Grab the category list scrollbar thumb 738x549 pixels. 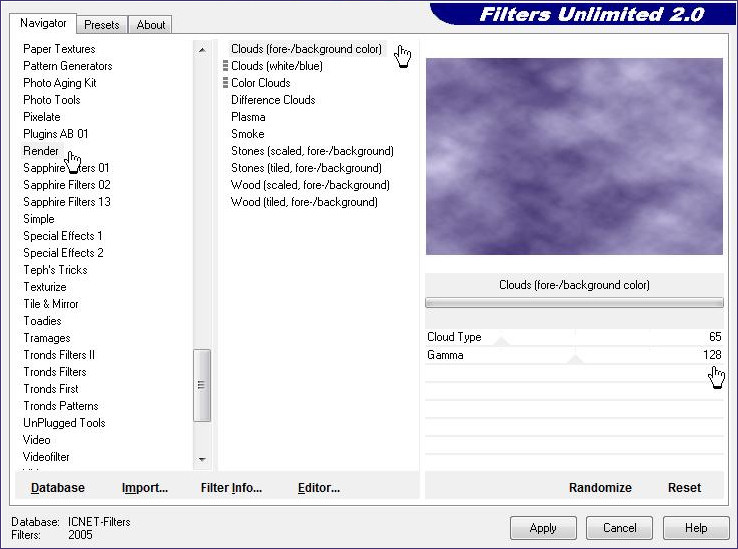[202, 385]
